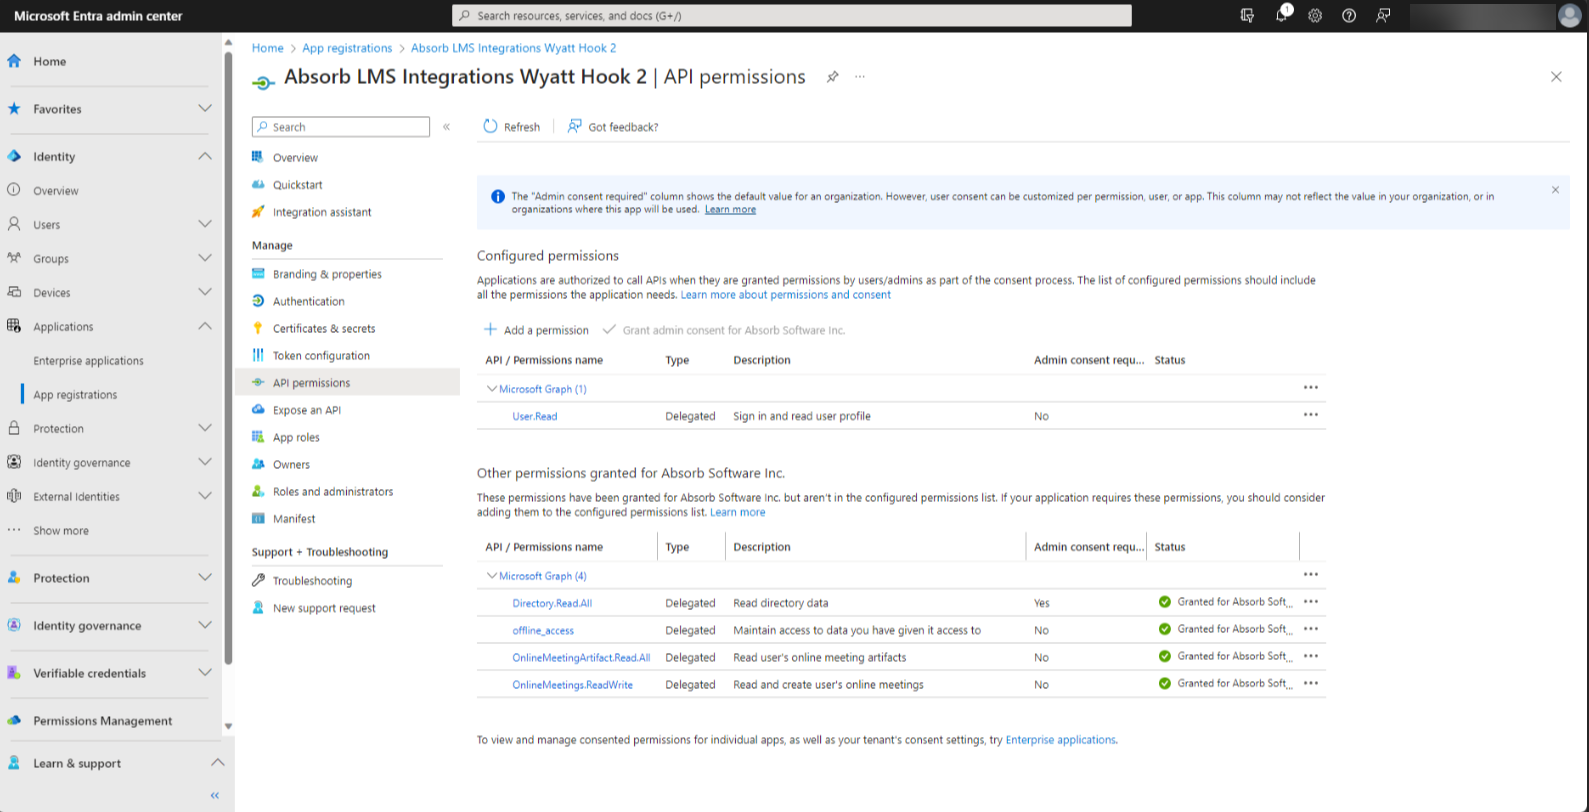This screenshot has height=812, width=1589.
Task: Click the left sidebar scrollbar
Action: (229, 360)
